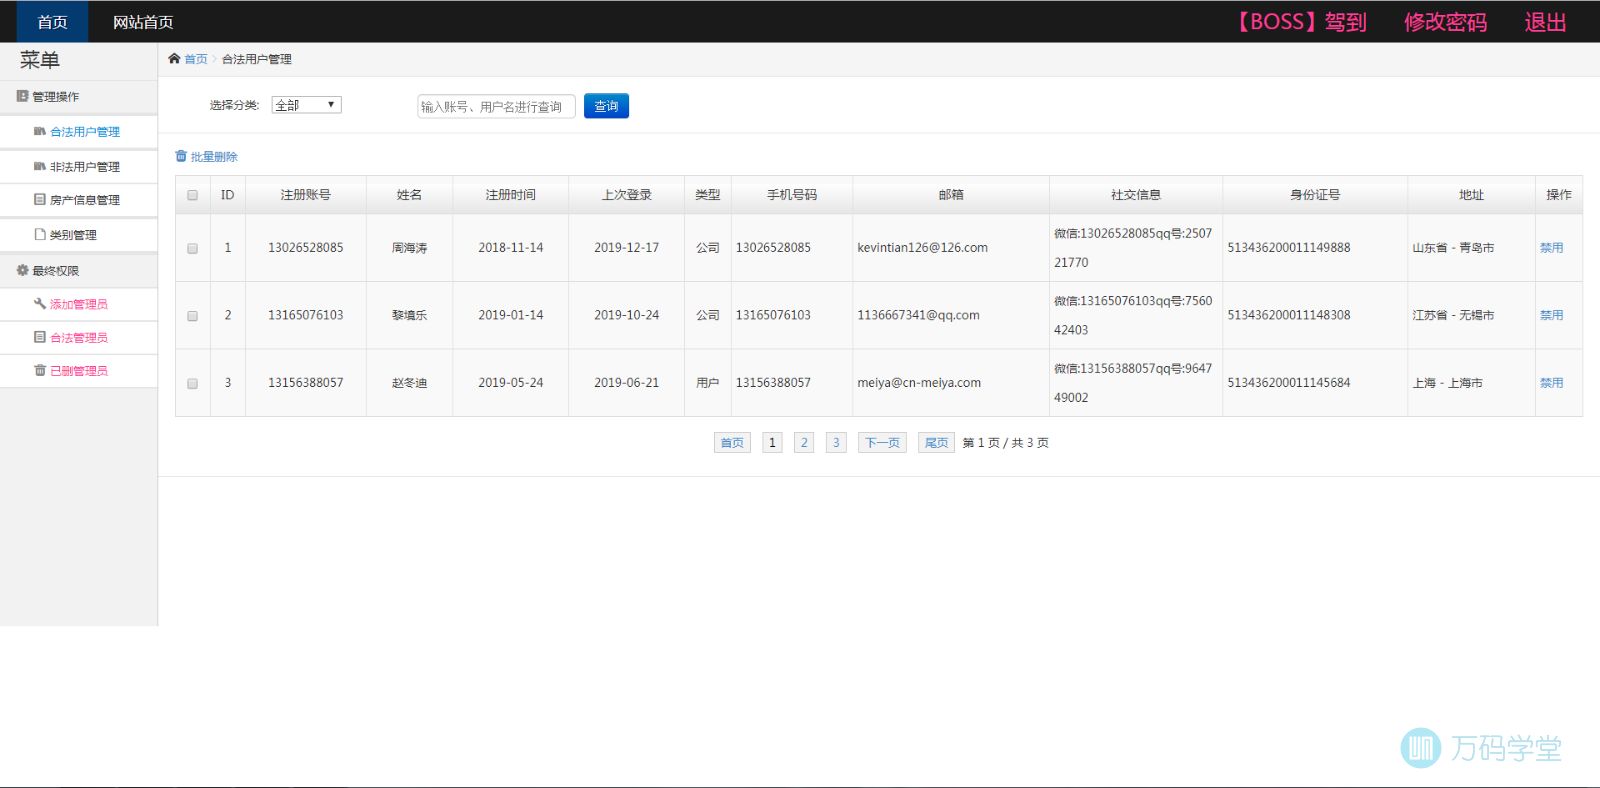Toggle the select-all checkbox in table header
Image resolution: width=1600 pixels, height=788 pixels.
[192, 195]
